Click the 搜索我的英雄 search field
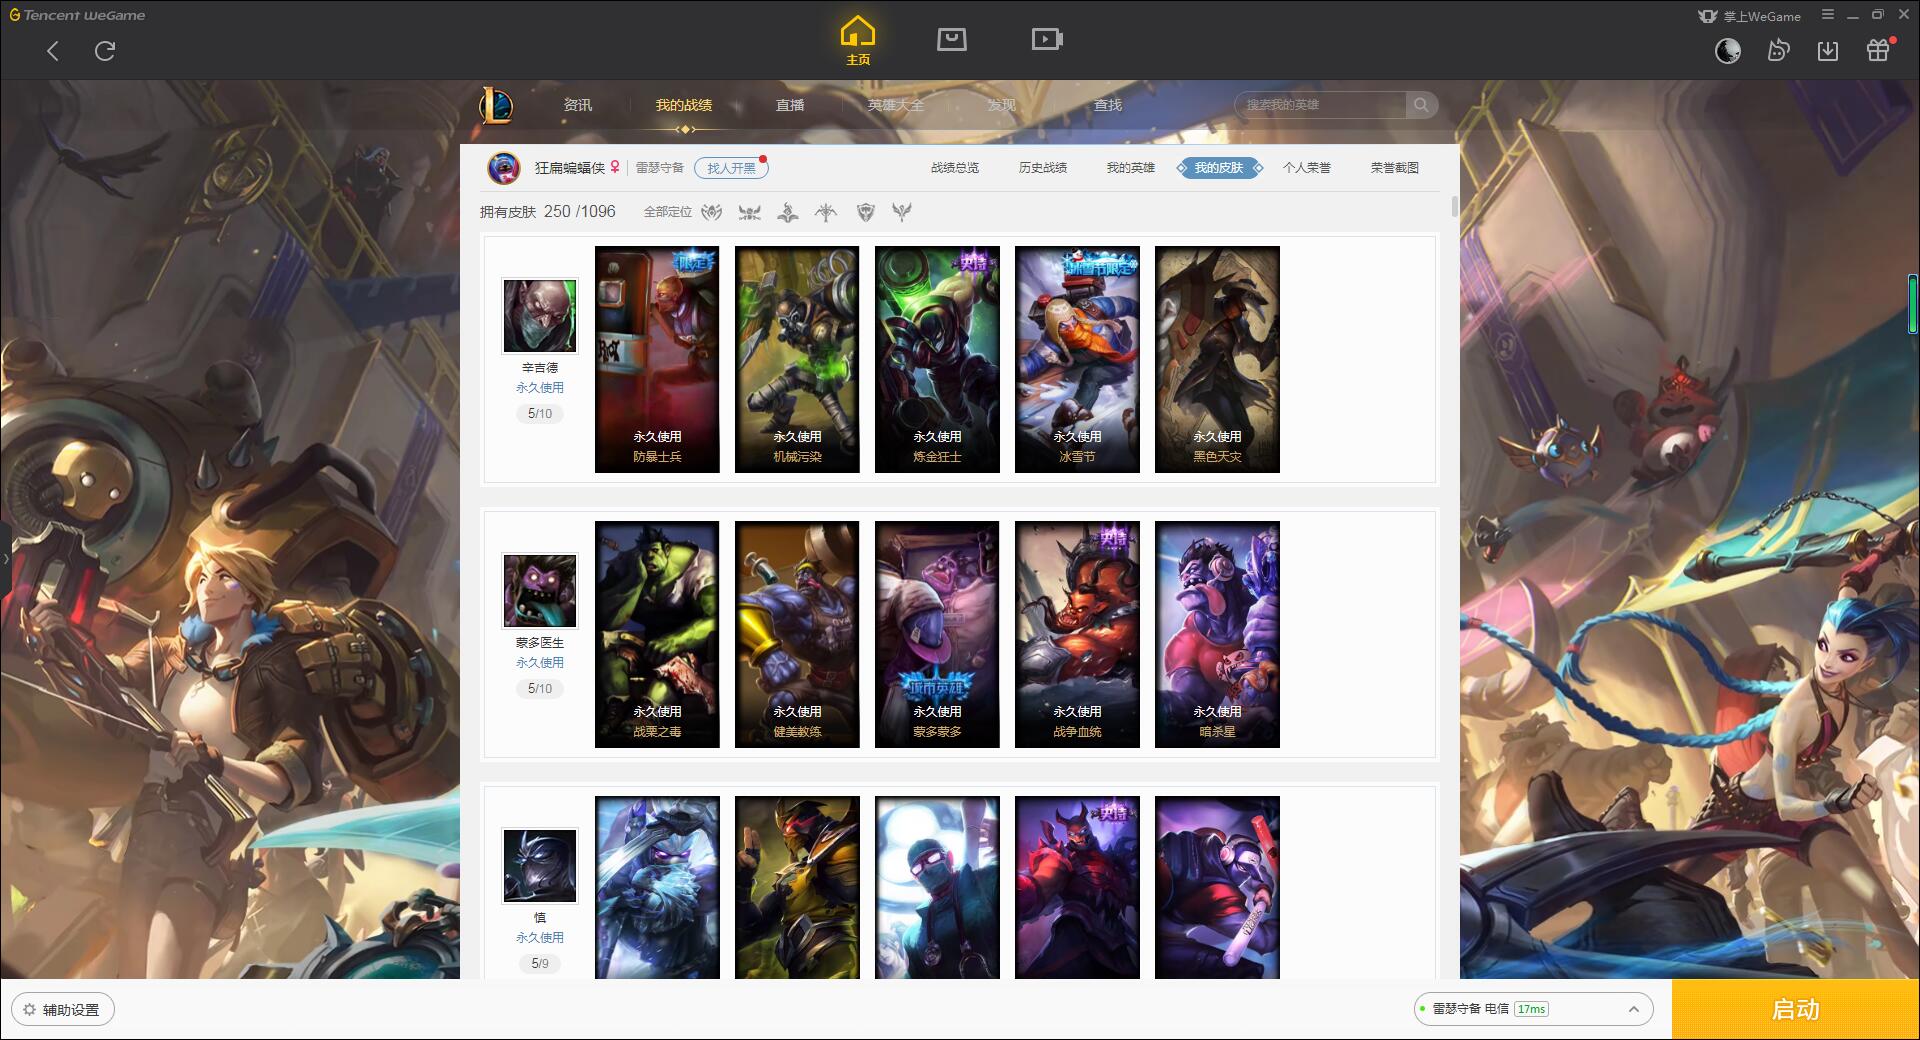 [1322, 105]
